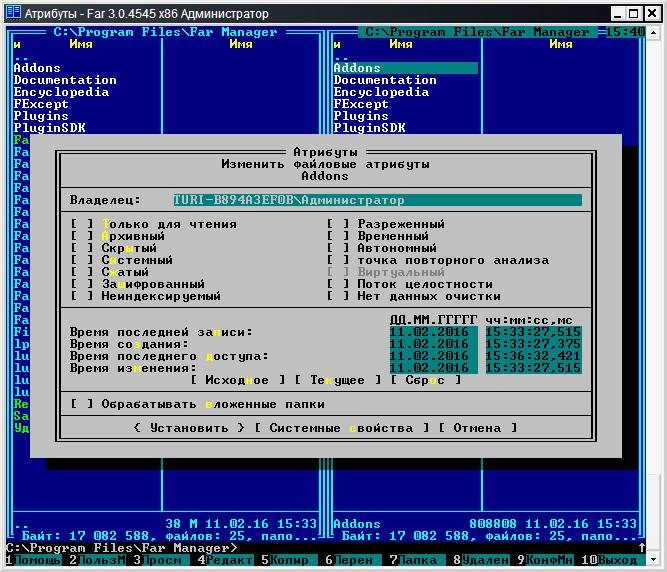Click F9 'КонфМн' in key bar
Screen dimensions: 667x572
[x=545, y=560]
